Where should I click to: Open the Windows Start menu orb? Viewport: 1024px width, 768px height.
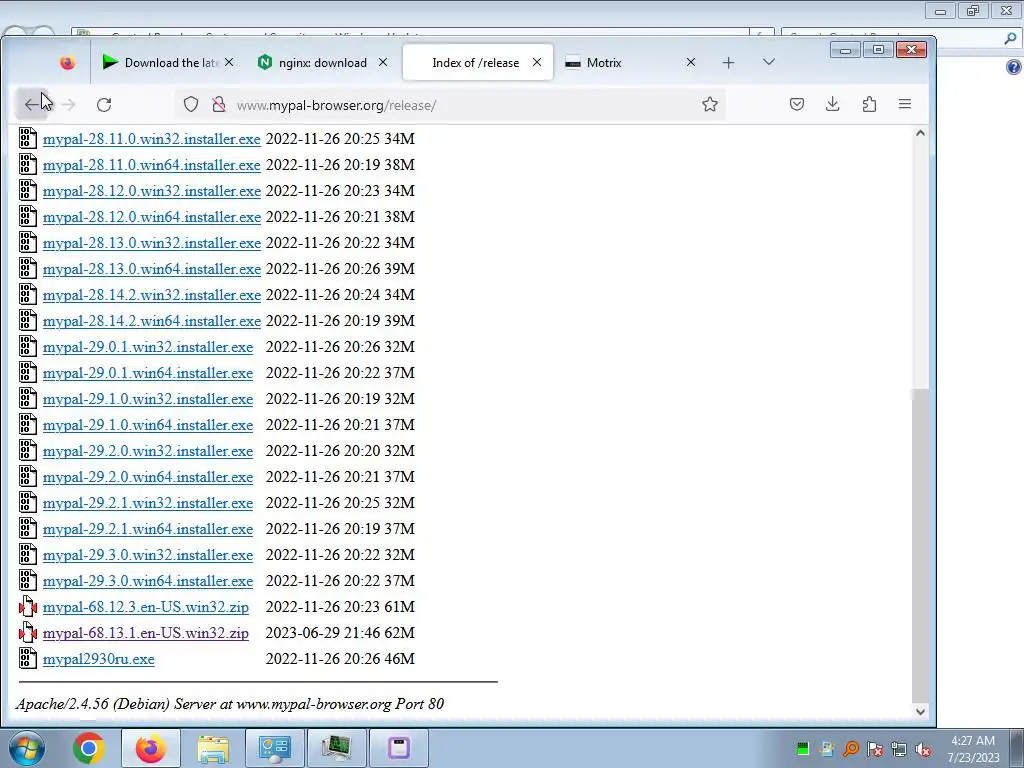(x=27, y=748)
